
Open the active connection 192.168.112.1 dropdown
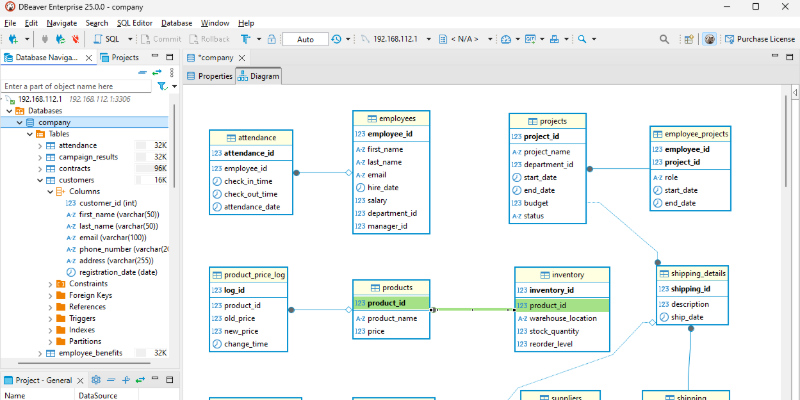click(429, 39)
